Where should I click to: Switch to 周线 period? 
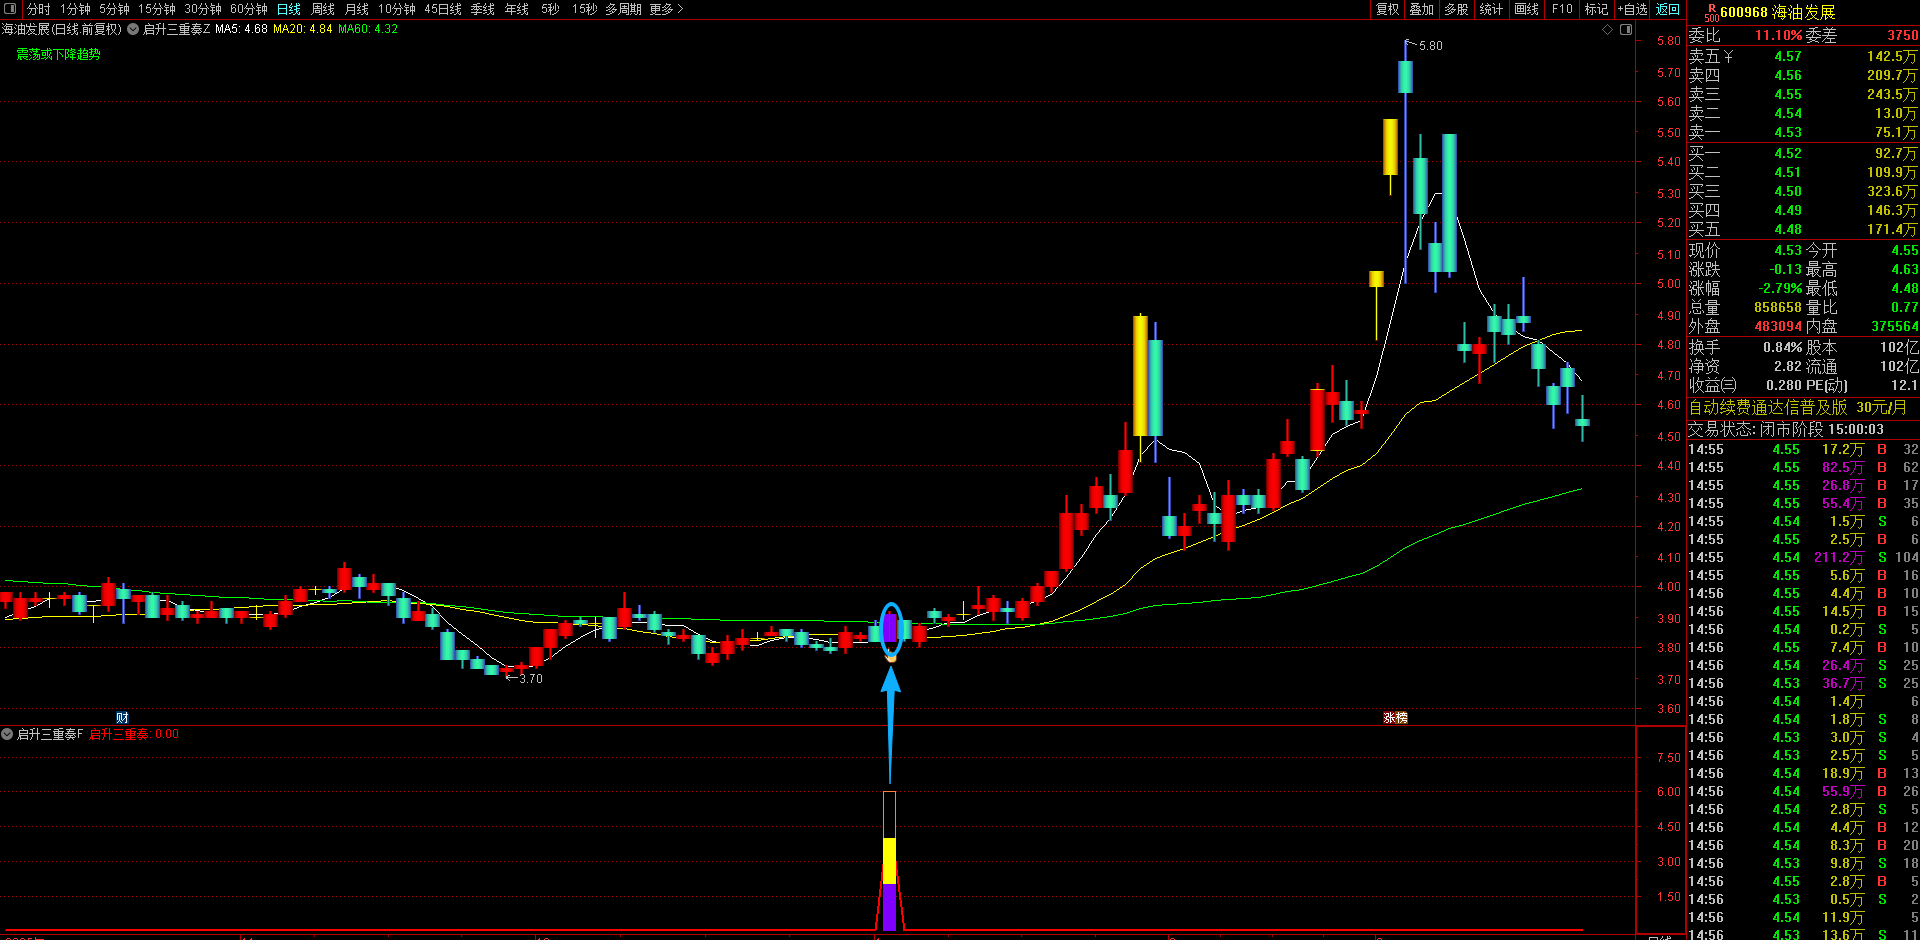[323, 9]
